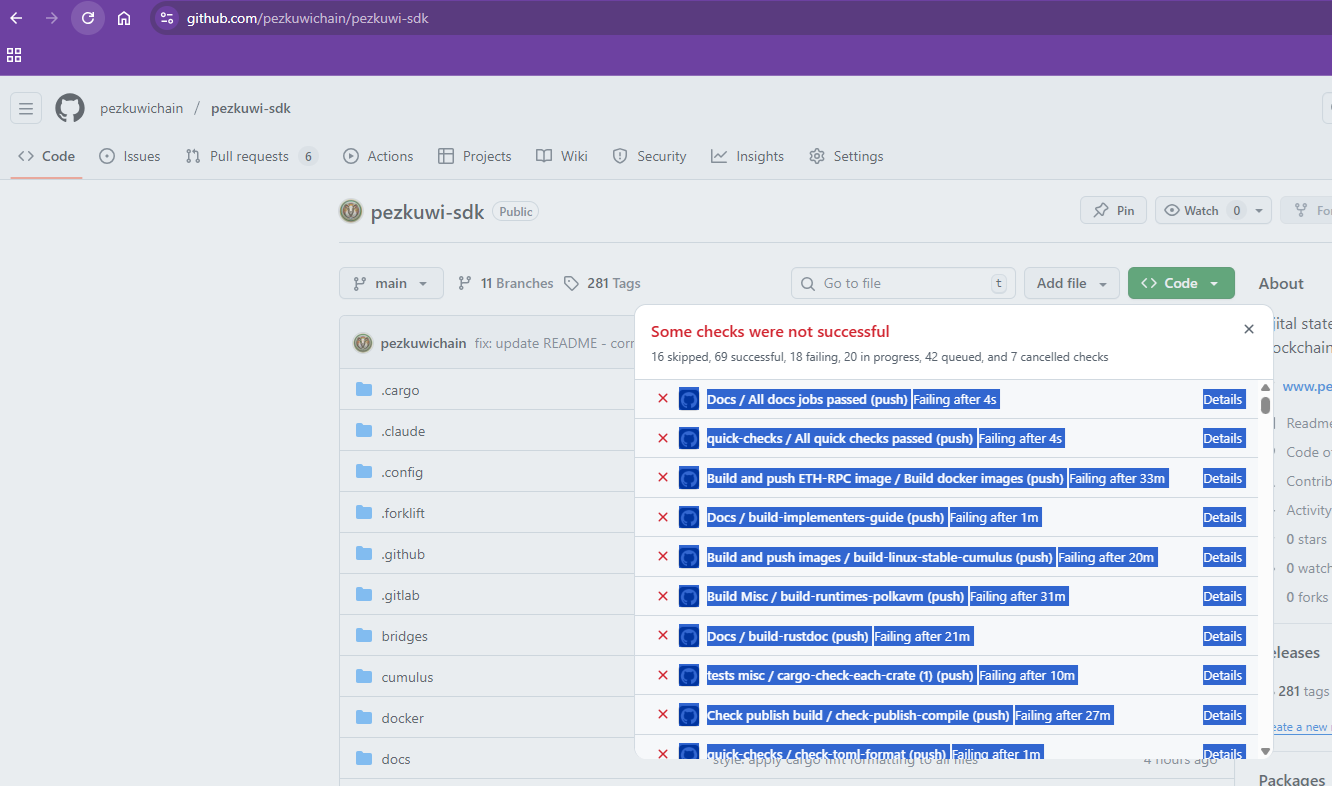Open the green Code dropdown button
This screenshot has width=1332, height=786.
(x=1181, y=283)
